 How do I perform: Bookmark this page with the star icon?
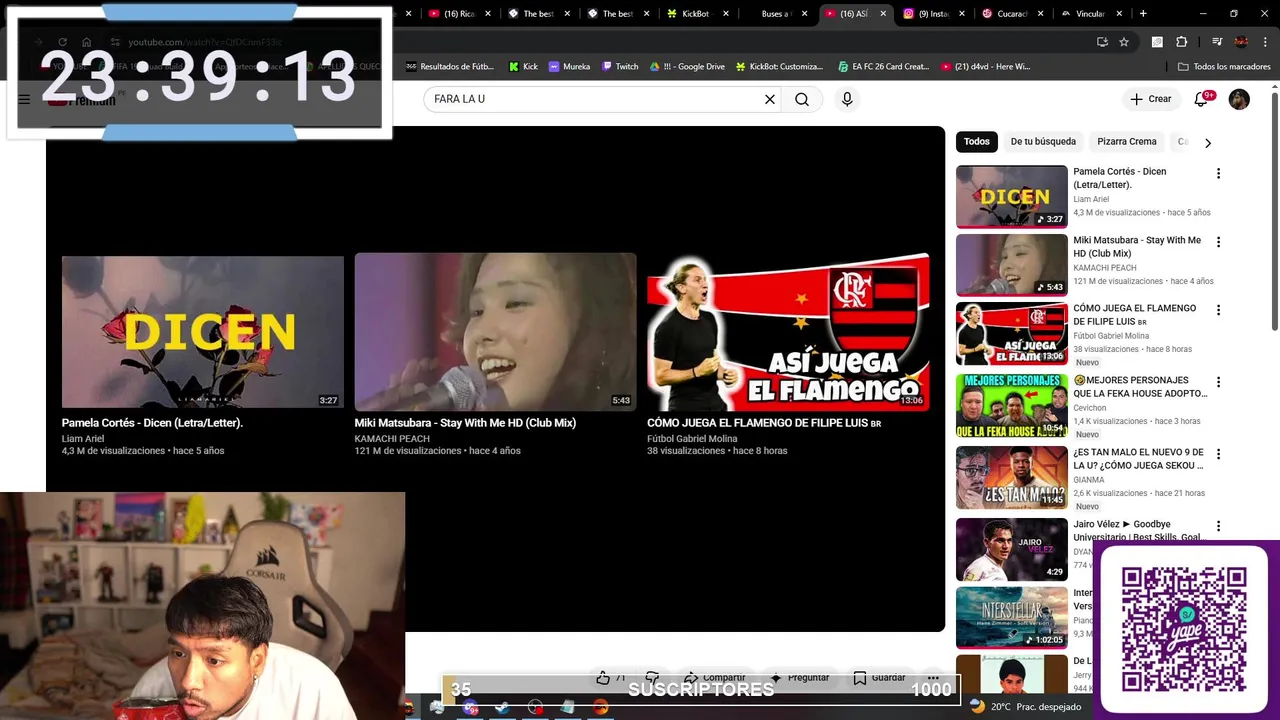tap(1124, 42)
